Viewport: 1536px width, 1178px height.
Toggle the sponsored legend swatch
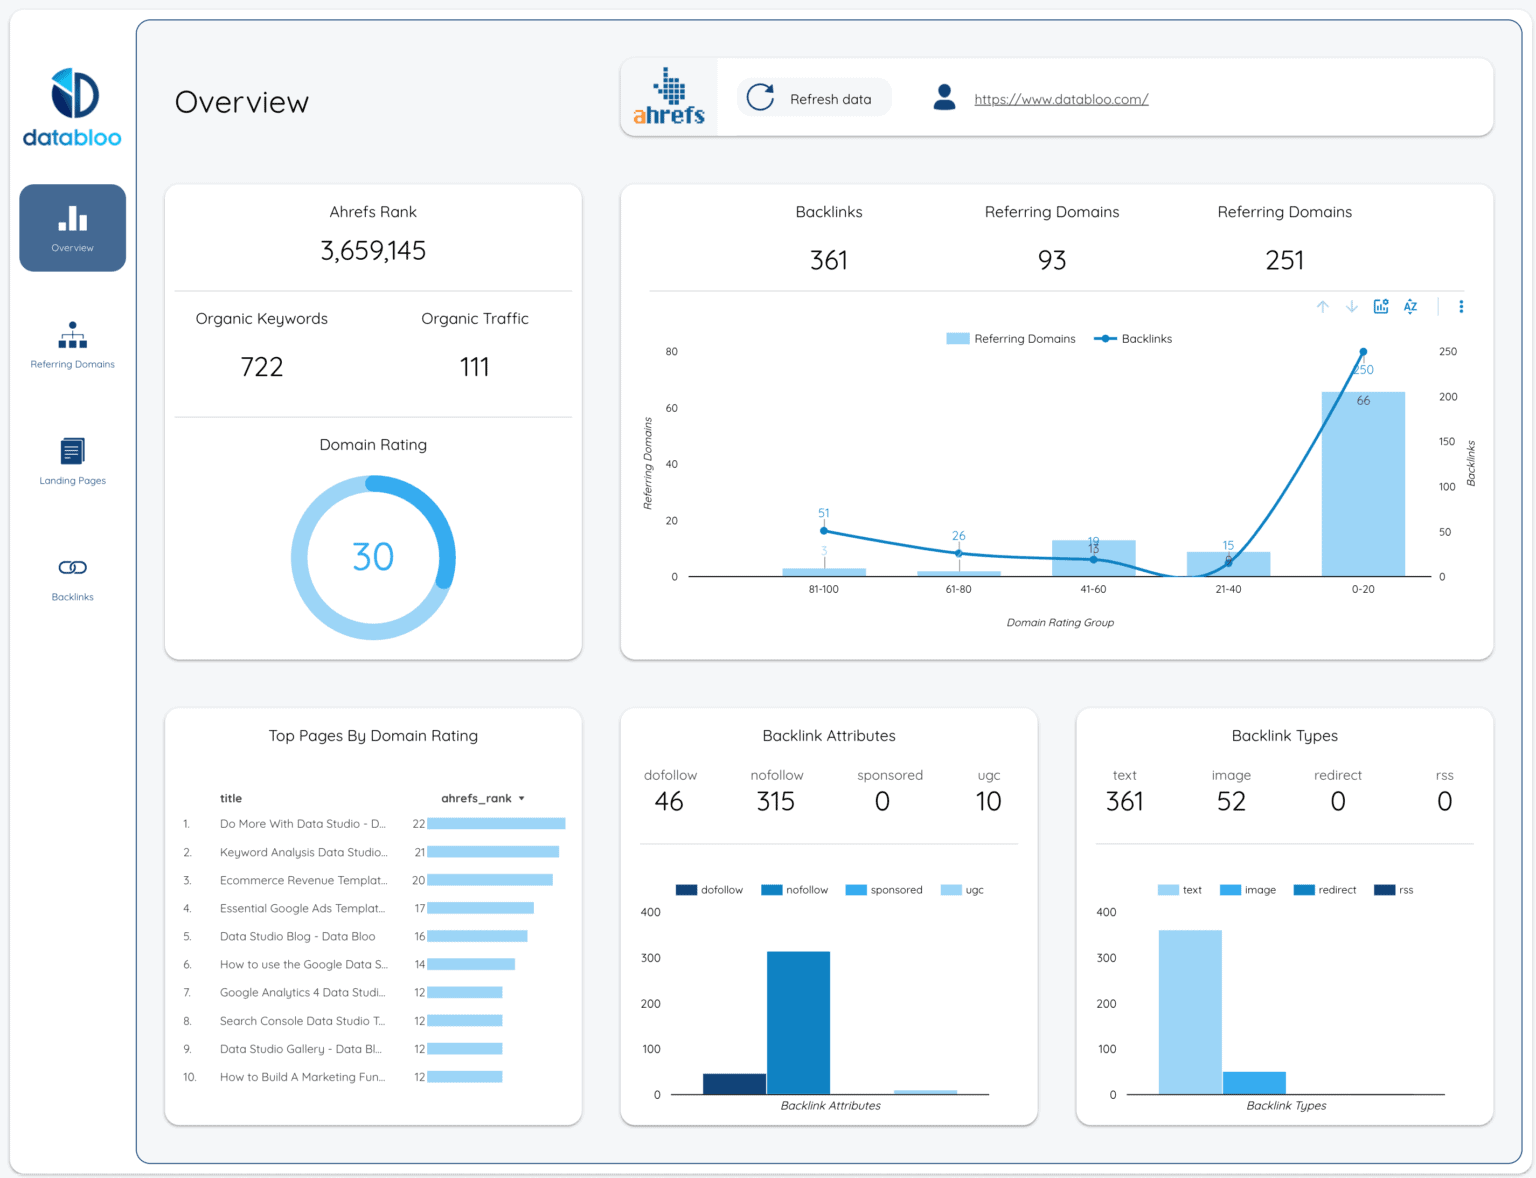point(856,890)
